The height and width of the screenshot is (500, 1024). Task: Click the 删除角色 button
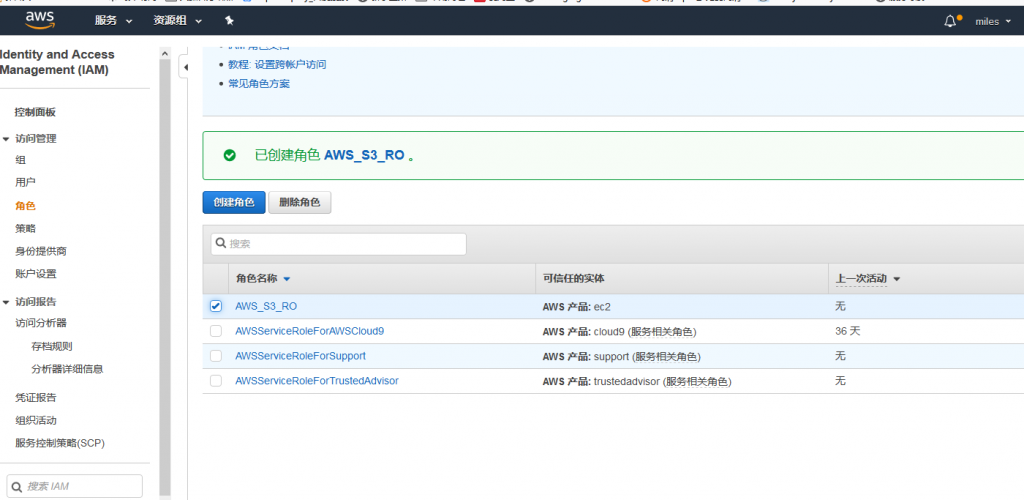pyautogui.click(x=300, y=202)
